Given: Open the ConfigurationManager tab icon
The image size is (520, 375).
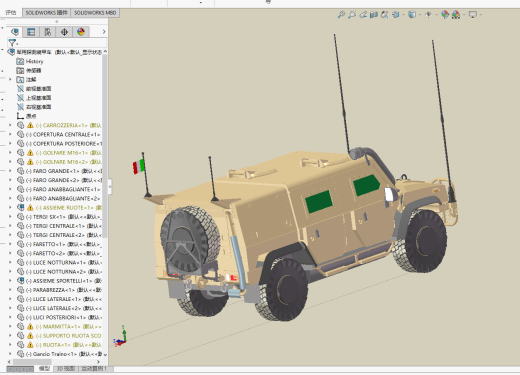Looking at the screenshot, I should [x=48, y=32].
